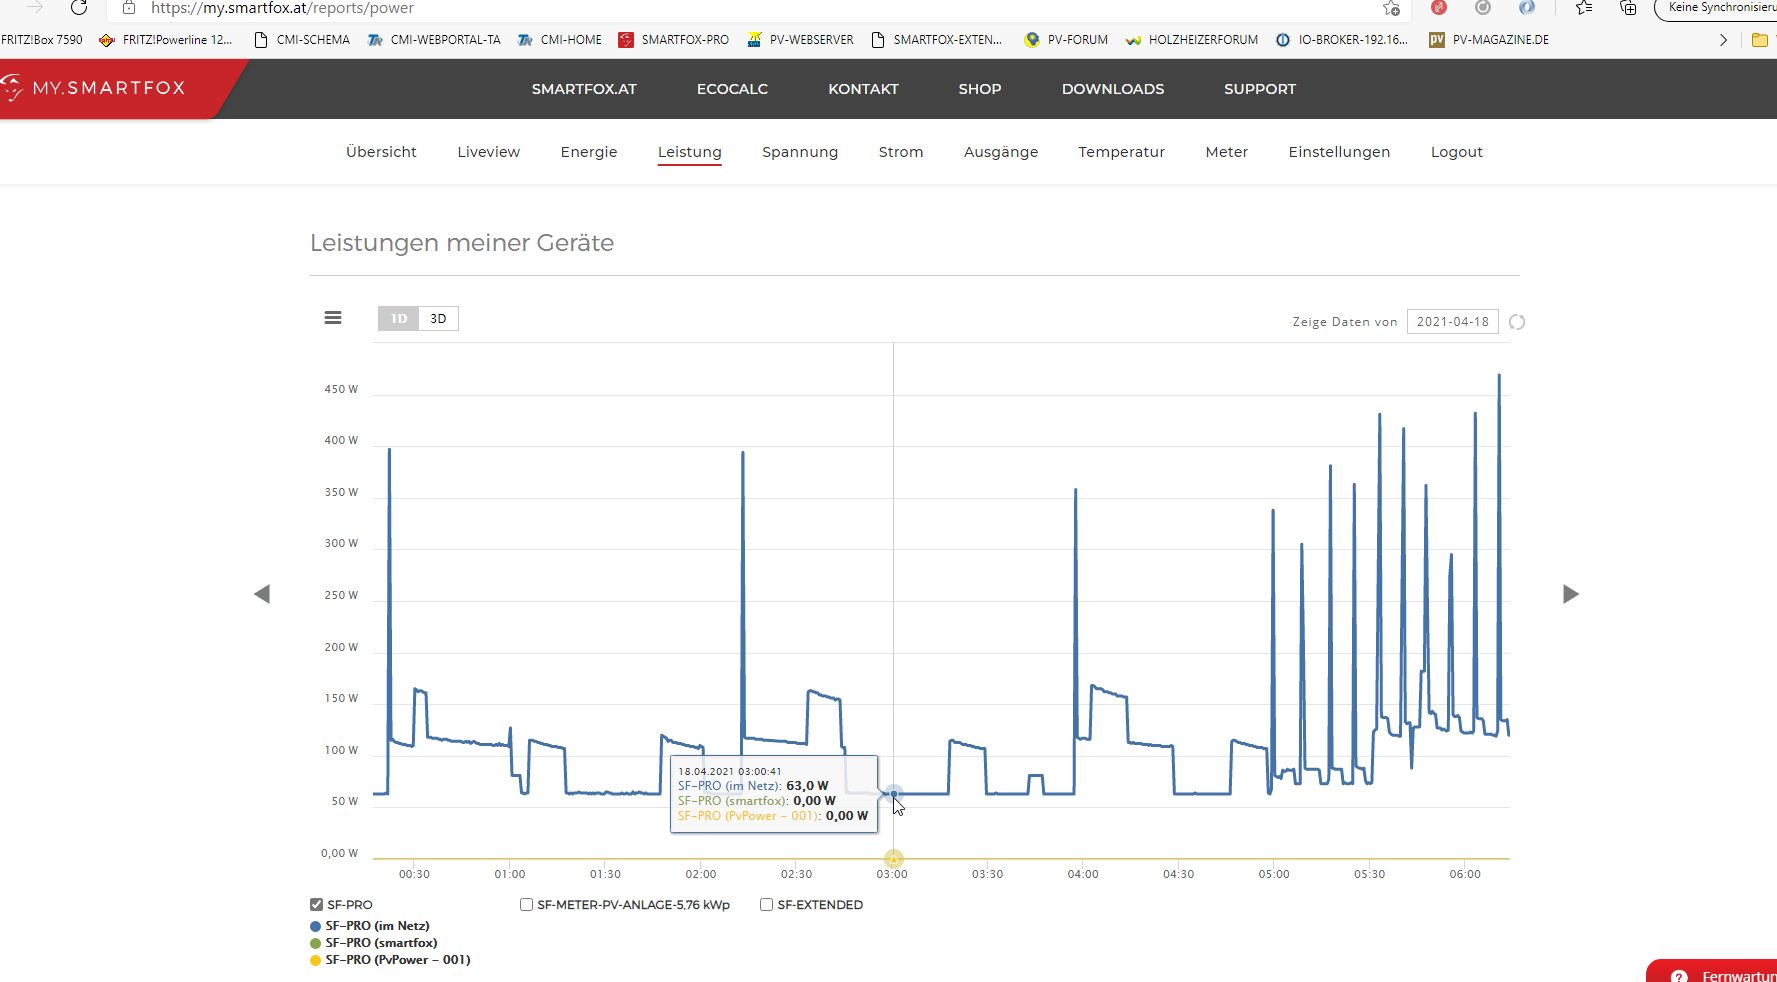Screen dimensions: 1777x982
Task: Open PV-MAGAZINE.DE bookmark
Action: (1489, 40)
